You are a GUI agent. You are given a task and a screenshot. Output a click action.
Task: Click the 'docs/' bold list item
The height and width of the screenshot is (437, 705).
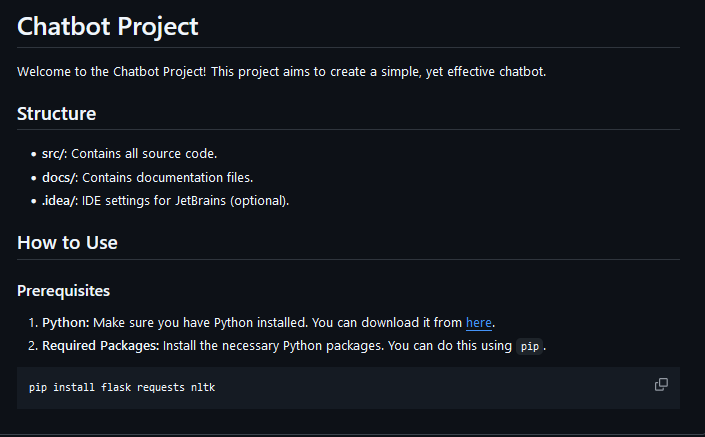pyautogui.click(x=60, y=178)
